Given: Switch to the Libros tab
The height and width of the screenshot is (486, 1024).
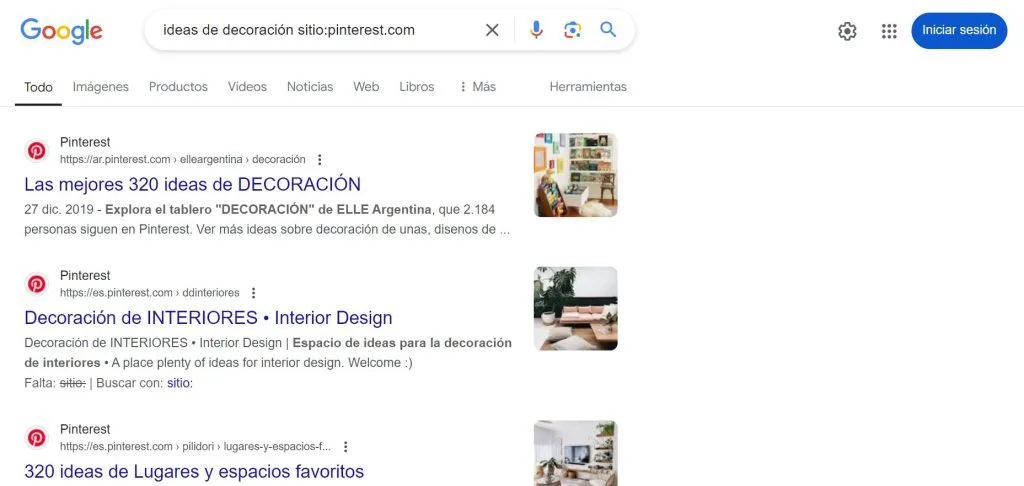Looking at the screenshot, I should point(417,86).
